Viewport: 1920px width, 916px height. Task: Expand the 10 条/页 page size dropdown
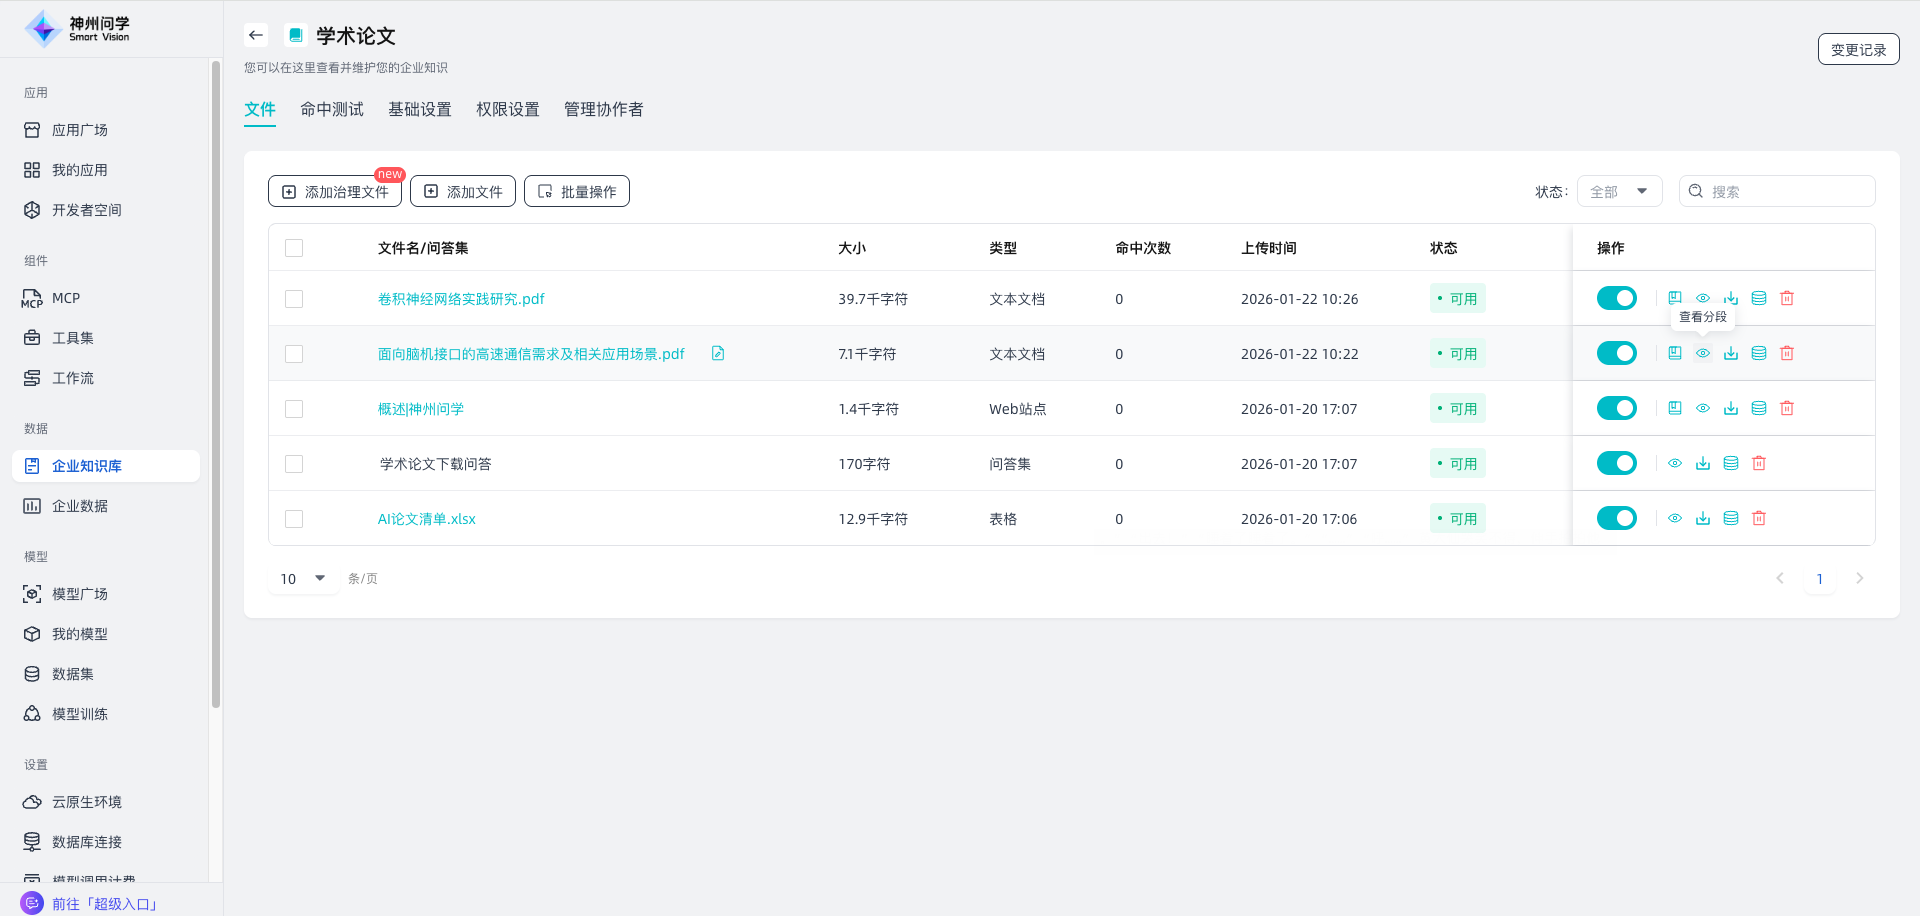(303, 578)
